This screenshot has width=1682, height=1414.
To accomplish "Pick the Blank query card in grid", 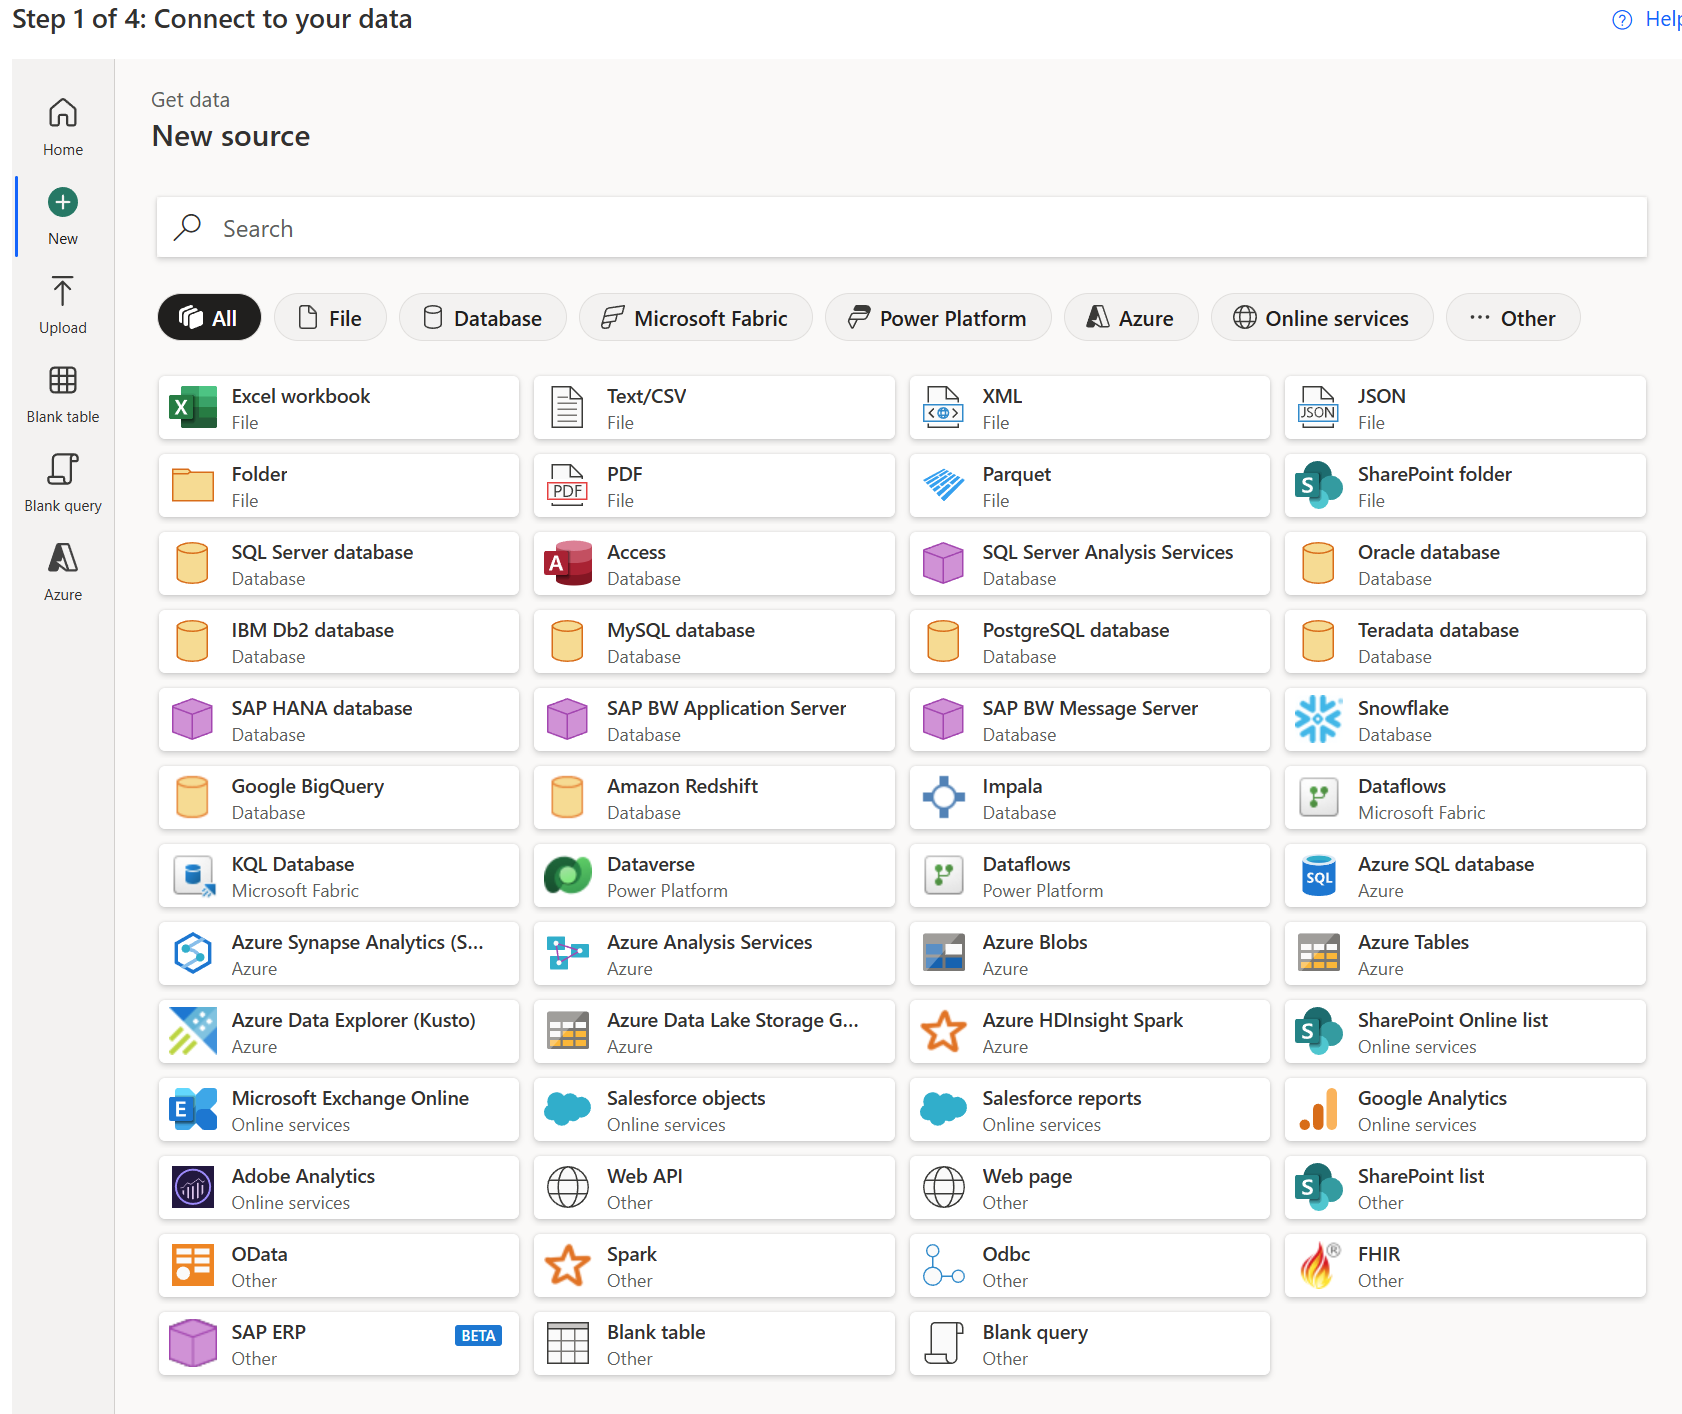I will coord(1090,1344).
